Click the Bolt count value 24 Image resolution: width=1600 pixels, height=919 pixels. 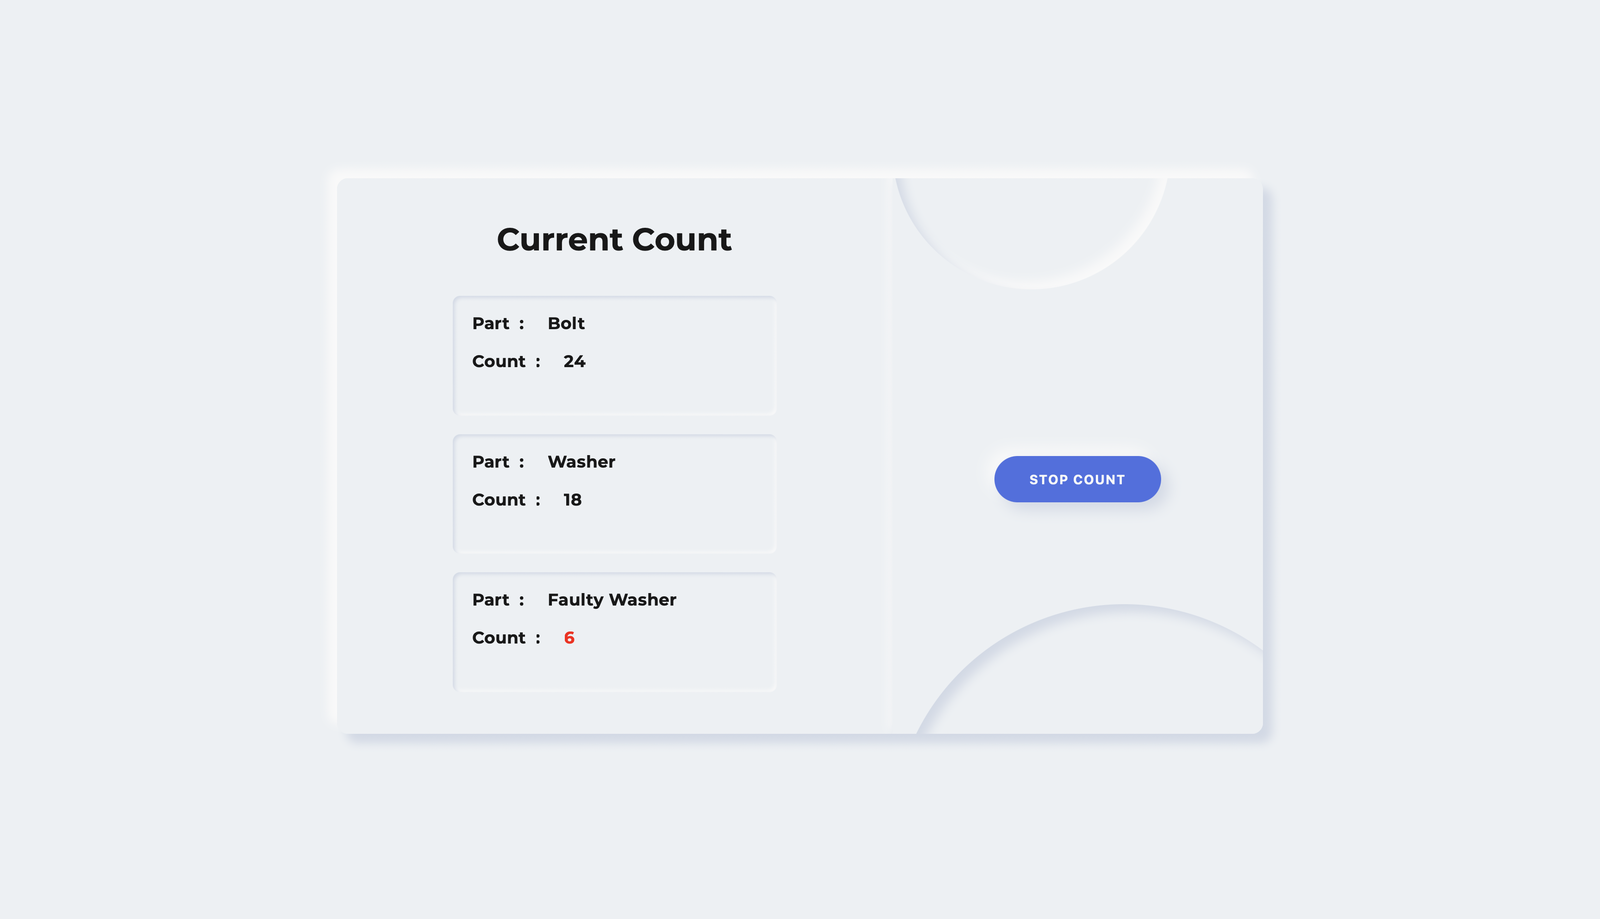click(574, 361)
